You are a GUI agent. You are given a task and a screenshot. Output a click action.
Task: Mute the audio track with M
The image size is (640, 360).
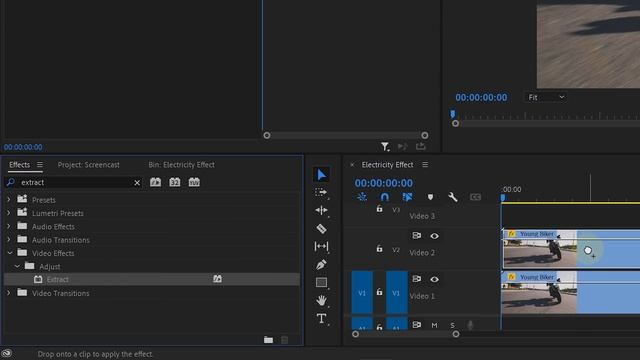point(434,325)
